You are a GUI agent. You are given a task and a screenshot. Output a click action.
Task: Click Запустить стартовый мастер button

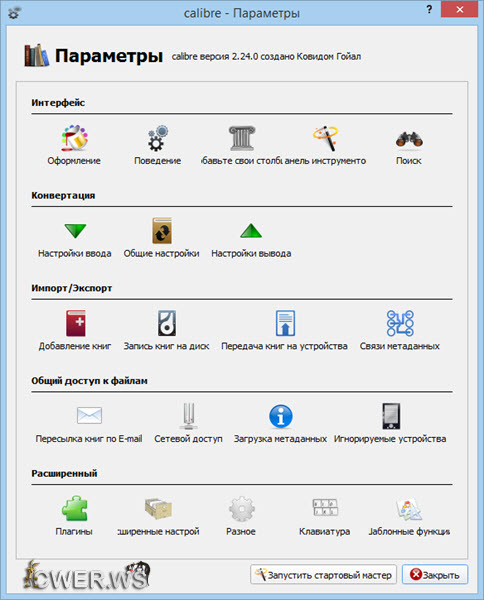point(323,575)
